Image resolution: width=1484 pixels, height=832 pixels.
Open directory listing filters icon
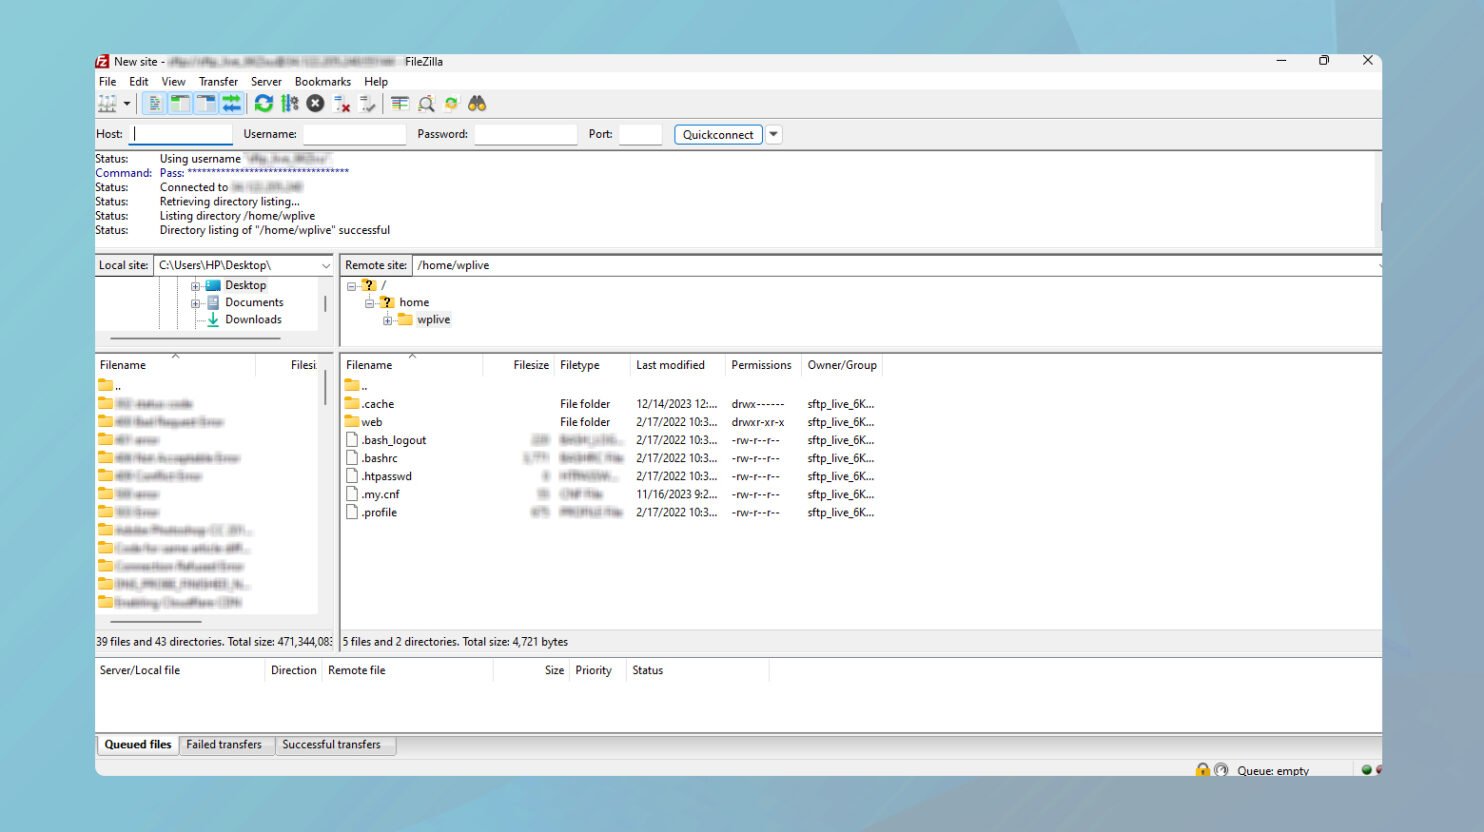(400, 103)
